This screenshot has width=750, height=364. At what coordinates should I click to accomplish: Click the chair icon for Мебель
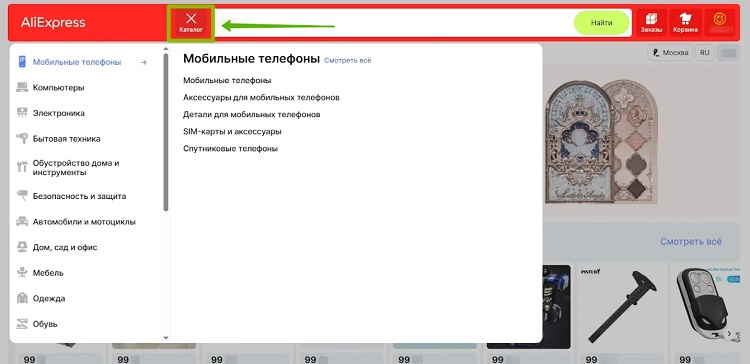click(x=22, y=273)
